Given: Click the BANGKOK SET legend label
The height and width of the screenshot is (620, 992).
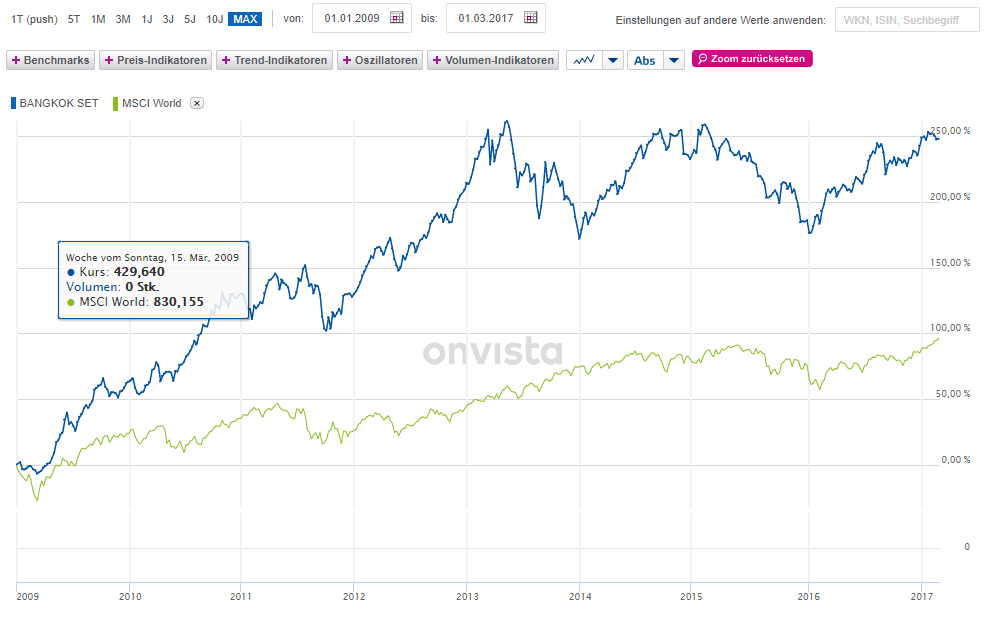Looking at the screenshot, I should point(59,103).
